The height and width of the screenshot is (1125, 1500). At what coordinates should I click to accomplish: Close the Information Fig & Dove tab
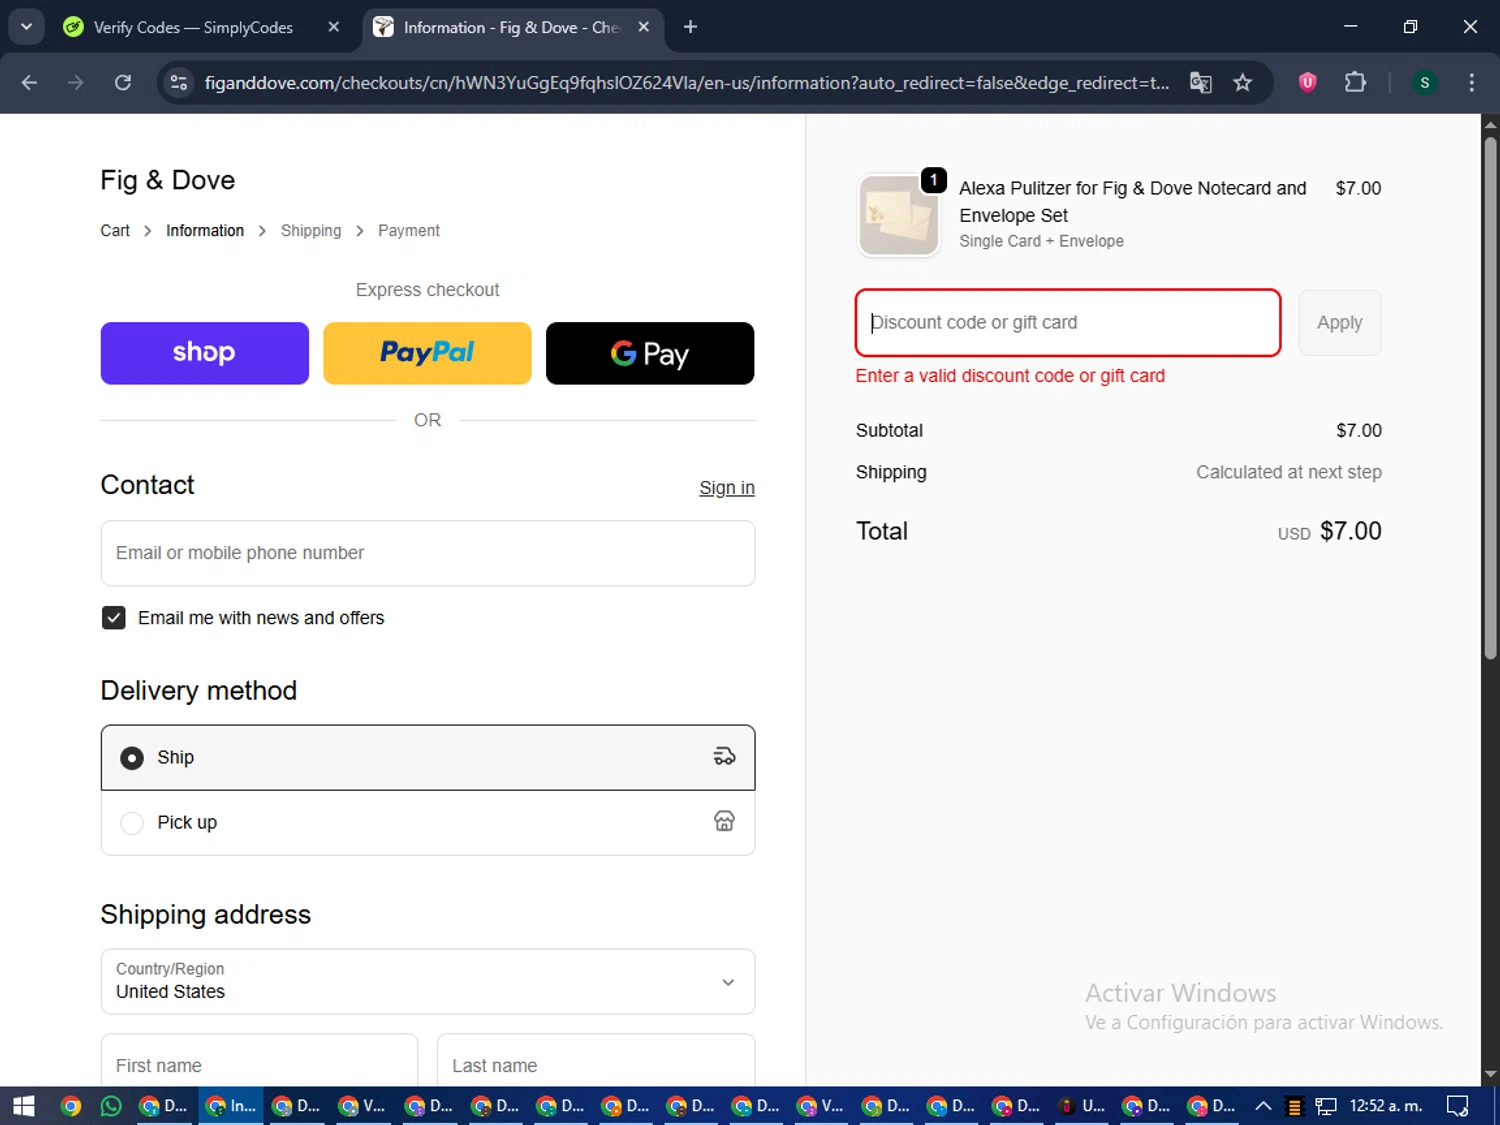click(644, 27)
